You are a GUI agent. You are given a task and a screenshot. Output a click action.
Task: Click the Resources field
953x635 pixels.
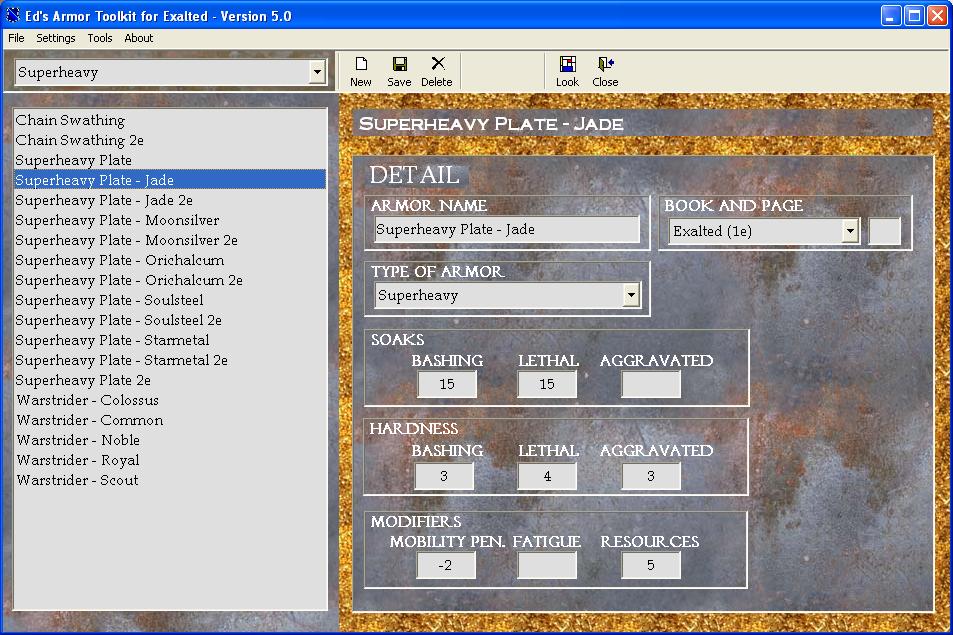coord(651,565)
